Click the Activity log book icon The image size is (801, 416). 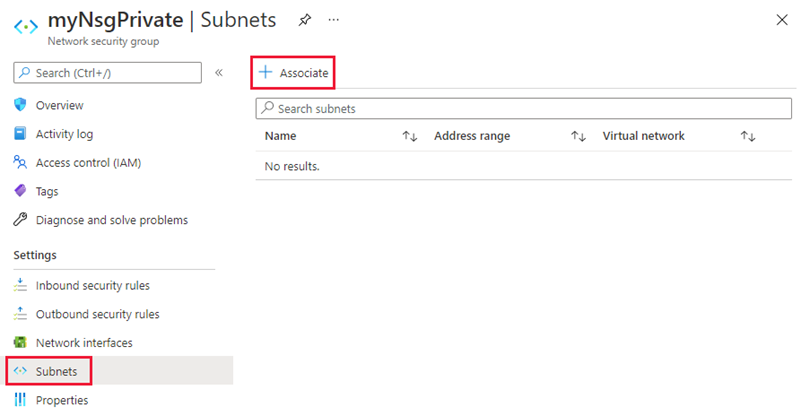point(20,133)
